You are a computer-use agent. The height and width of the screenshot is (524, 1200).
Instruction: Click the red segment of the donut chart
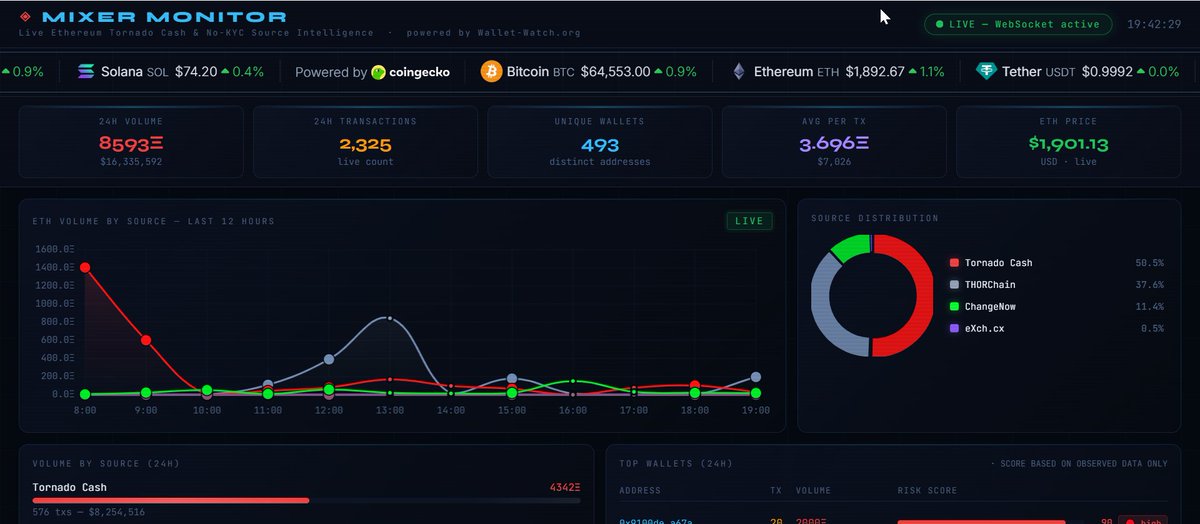coord(922,296)
